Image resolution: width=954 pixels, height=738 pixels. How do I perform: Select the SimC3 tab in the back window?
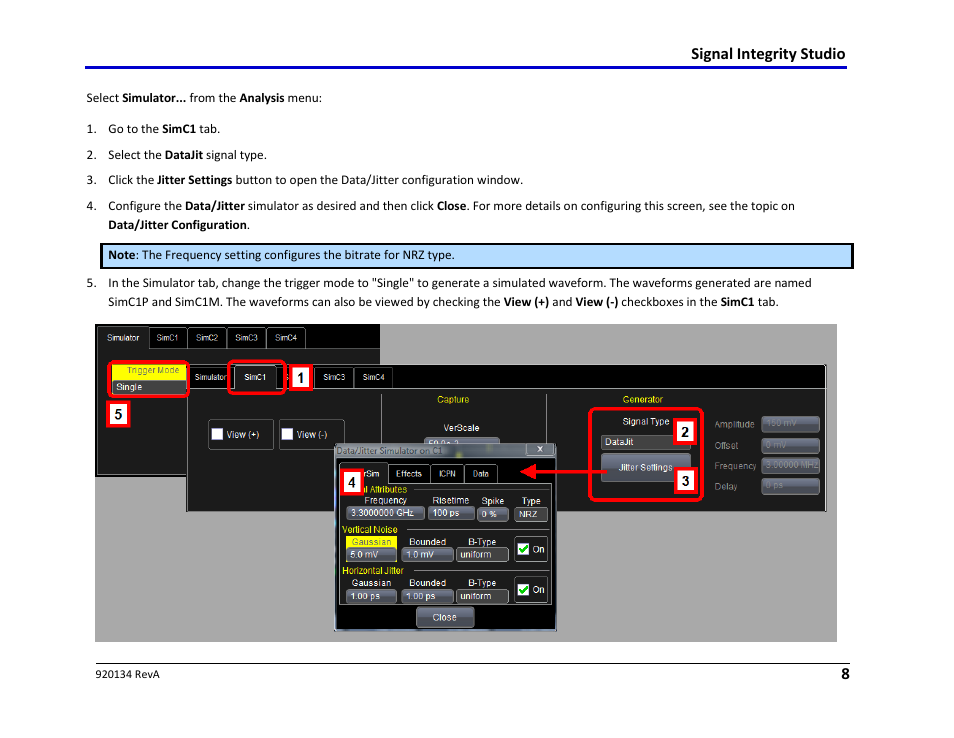246,338
